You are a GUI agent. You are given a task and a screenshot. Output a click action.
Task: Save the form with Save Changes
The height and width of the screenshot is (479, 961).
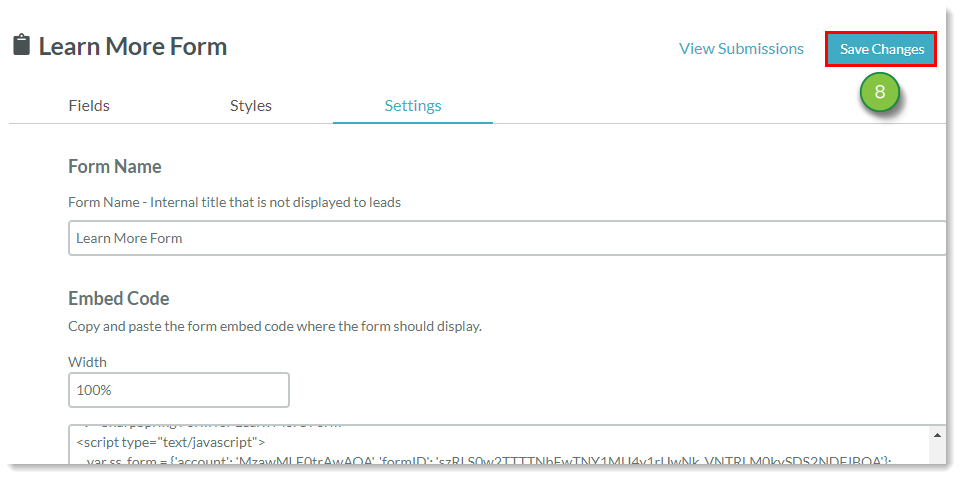tap(881, 49)
